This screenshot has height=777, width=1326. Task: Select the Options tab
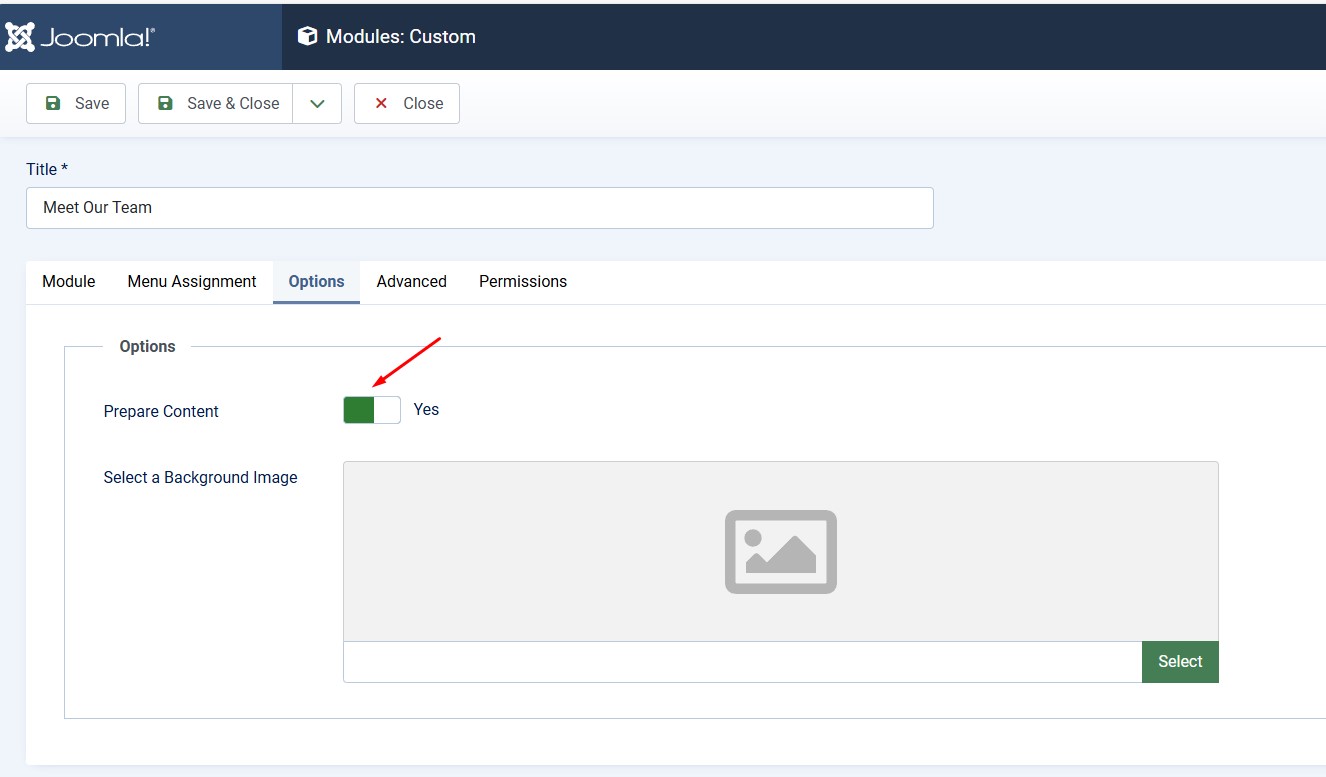point(316,282)
